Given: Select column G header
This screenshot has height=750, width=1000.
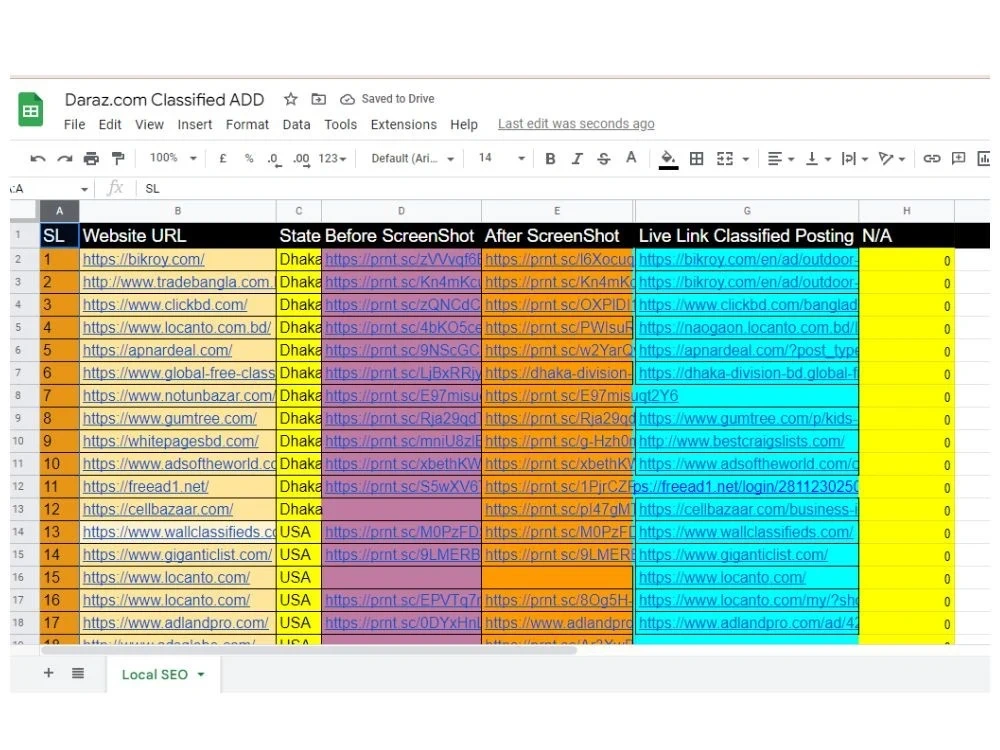Looking at the screenshot, I should coord(747,211).
